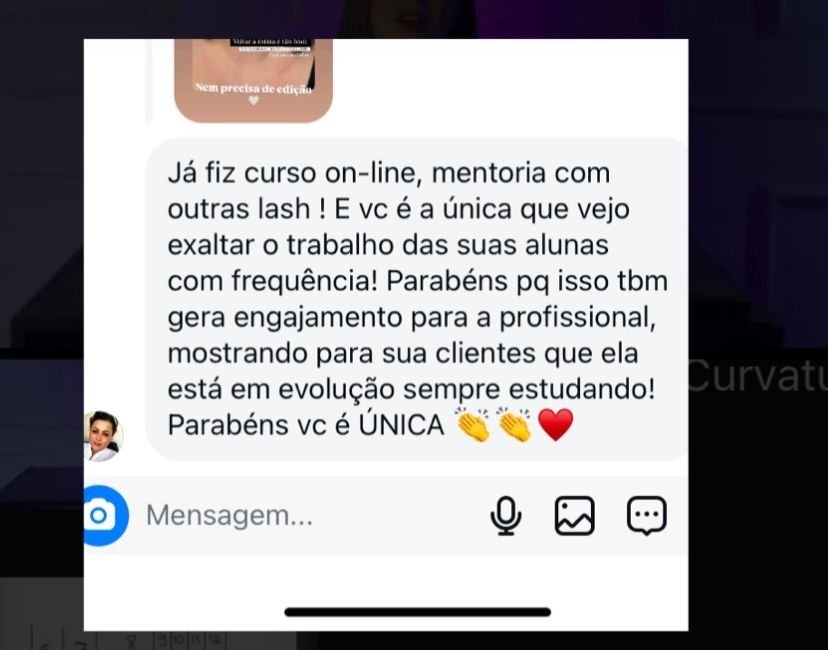Click the 'está em evolução sempre estudando!' line
The height and width of the screenshot is (650, 828).
tap(411, 390)
